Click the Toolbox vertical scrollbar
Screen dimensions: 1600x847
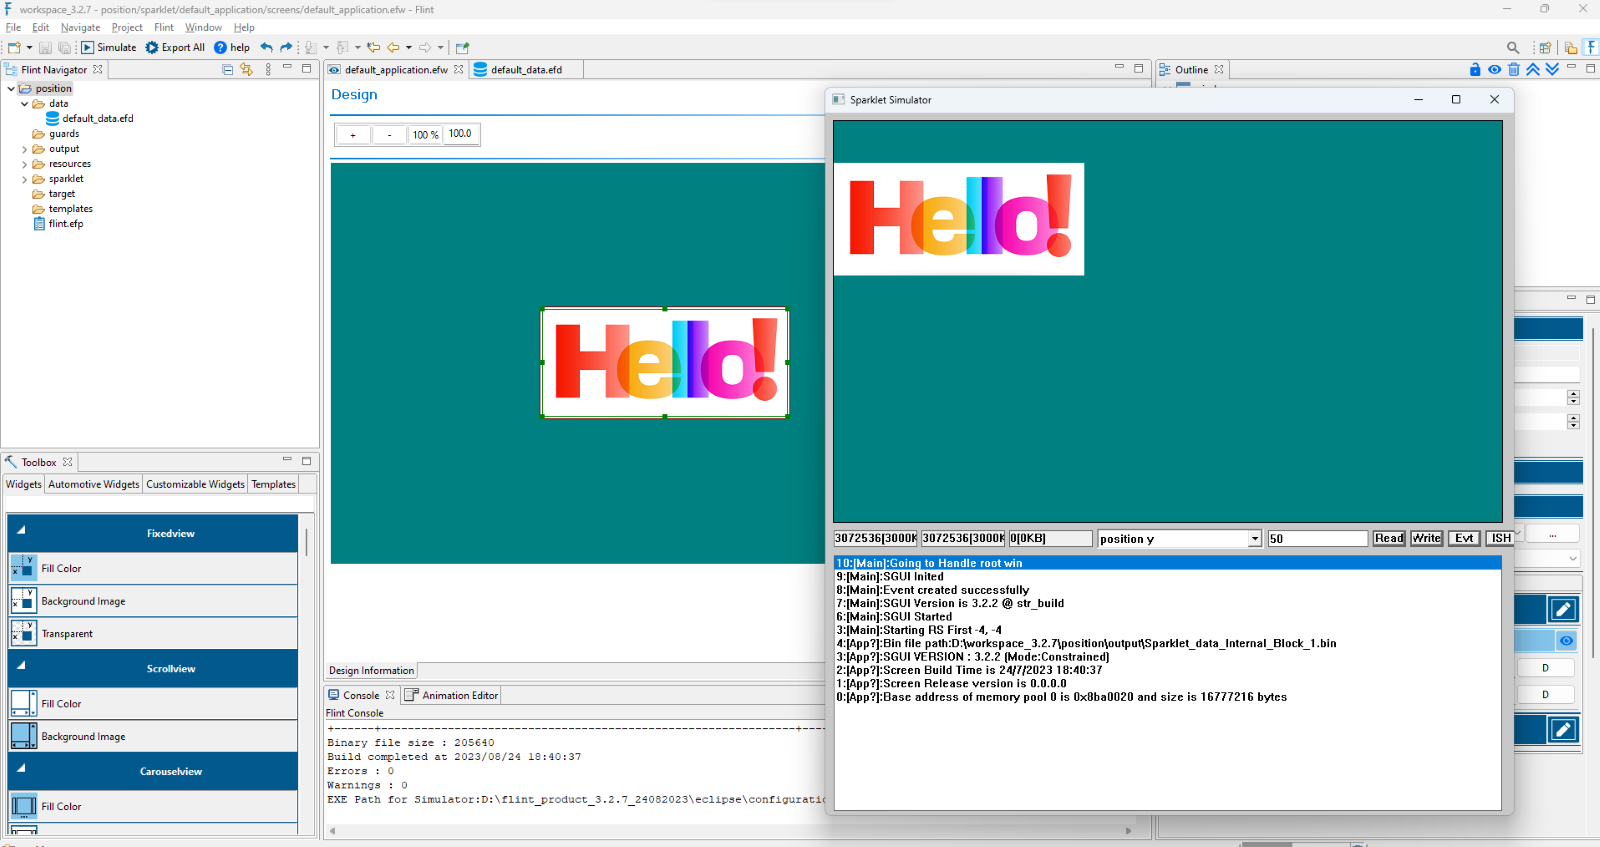[x=306, y=543]
